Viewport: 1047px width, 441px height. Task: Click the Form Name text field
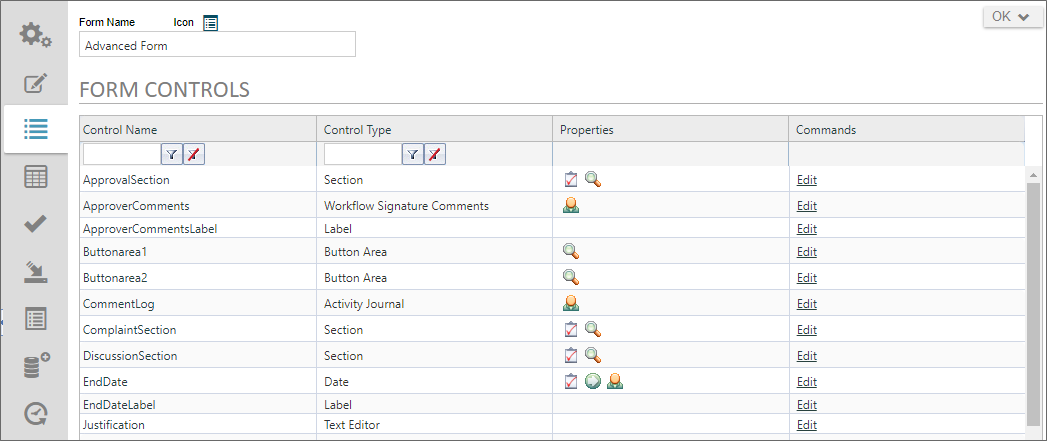pyautogui.click(x=217, y=45)
